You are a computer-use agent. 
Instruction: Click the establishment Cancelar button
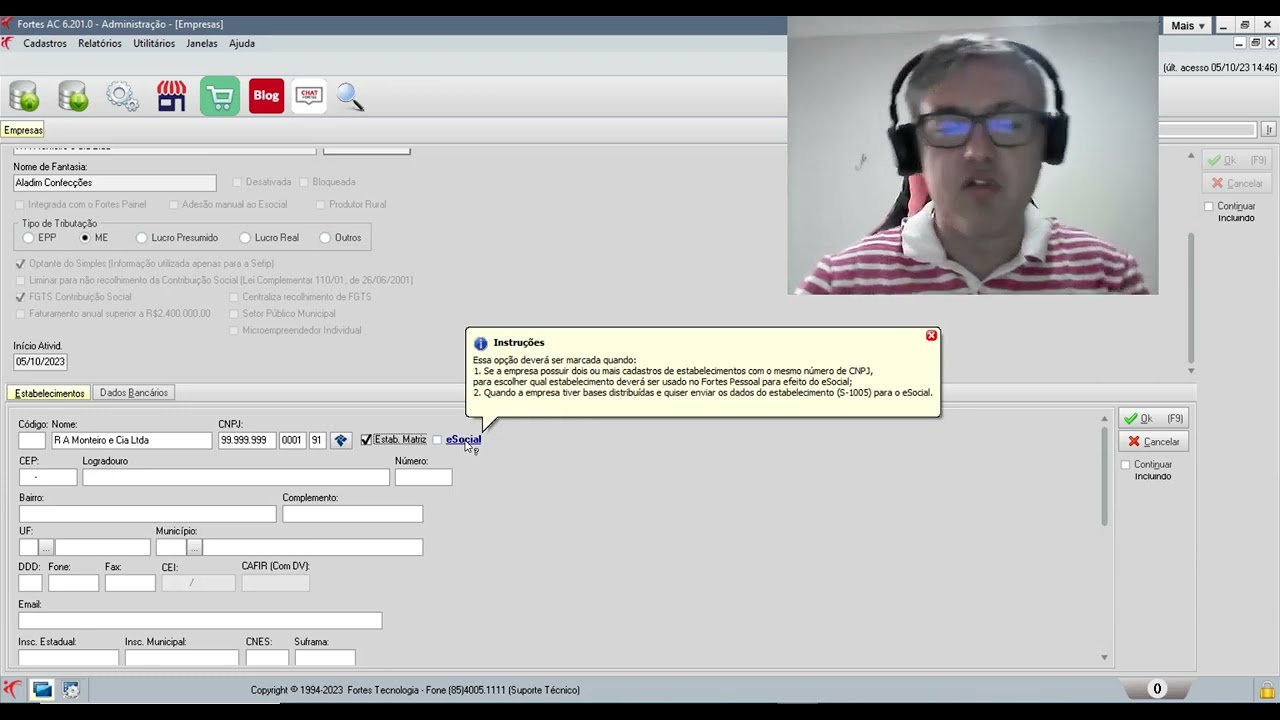point(1153,442)
